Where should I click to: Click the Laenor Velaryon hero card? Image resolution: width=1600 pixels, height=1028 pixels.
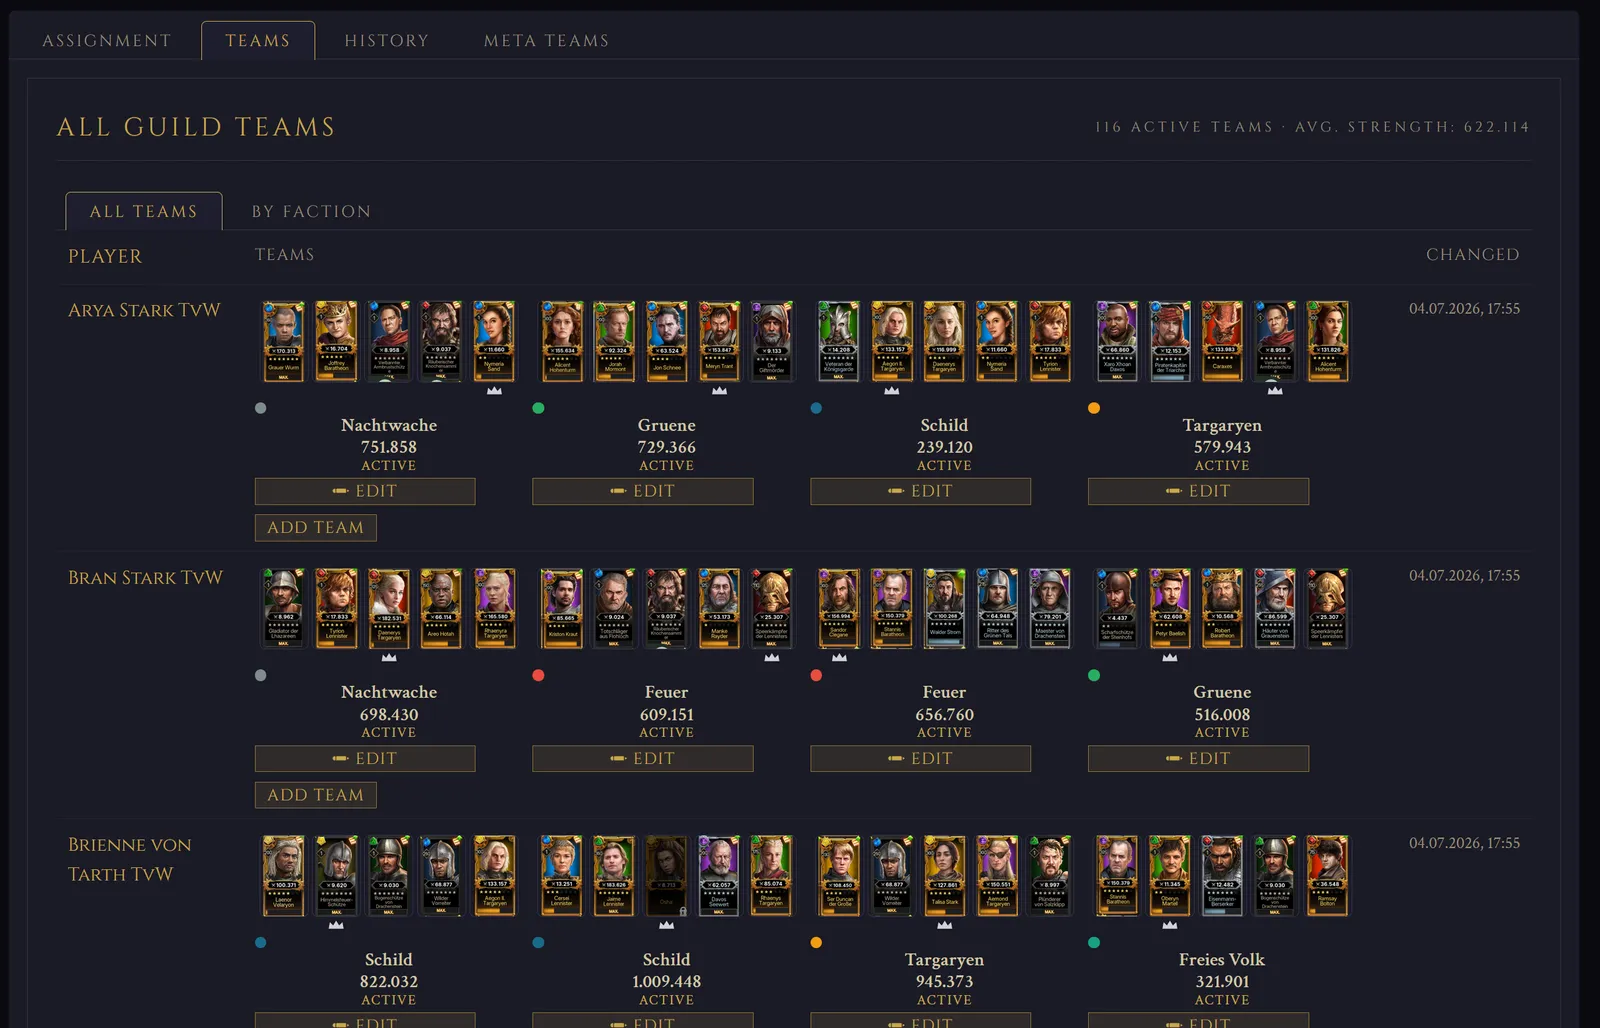coord(284,876)
